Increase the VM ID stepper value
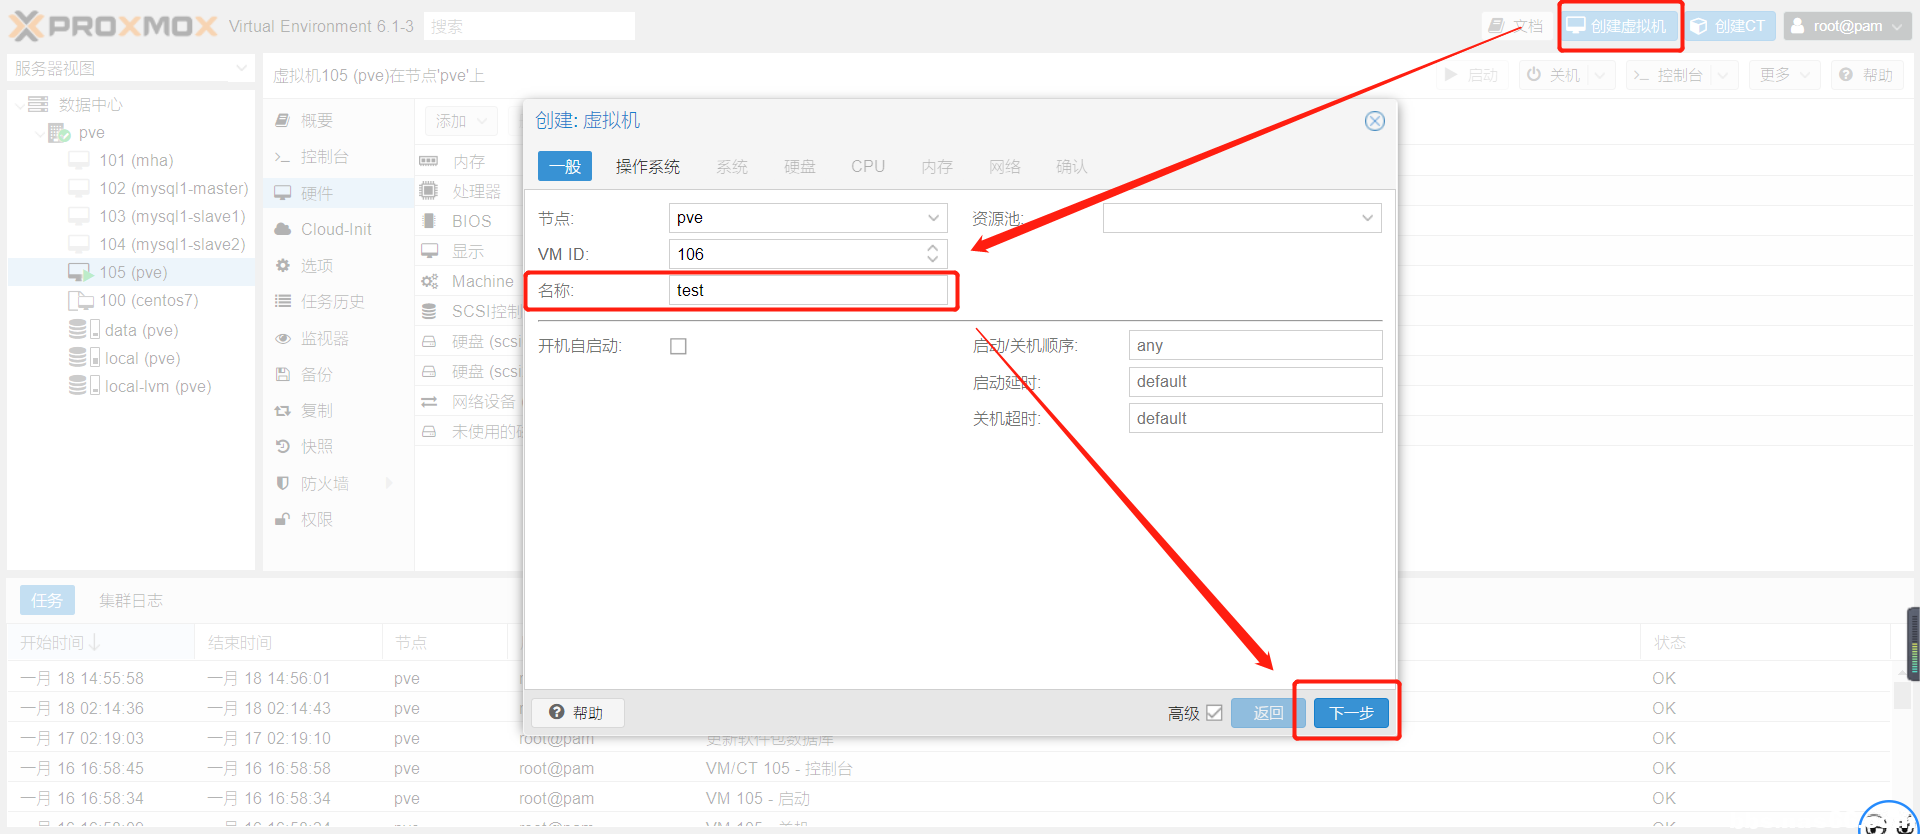1920x834 pixels. click(x=932, y=248)
